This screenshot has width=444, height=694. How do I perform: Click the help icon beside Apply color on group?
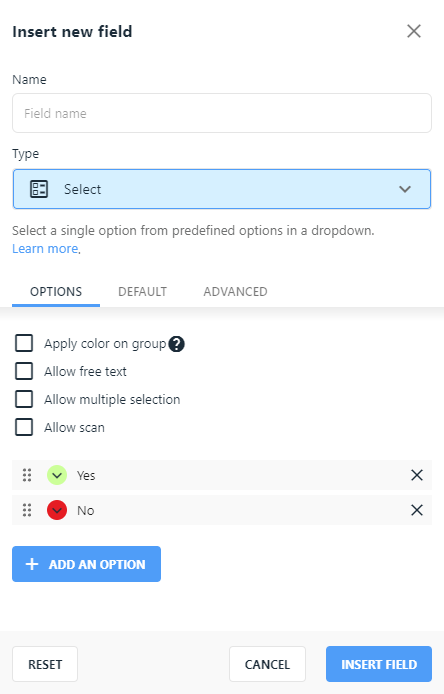[177, 344]
